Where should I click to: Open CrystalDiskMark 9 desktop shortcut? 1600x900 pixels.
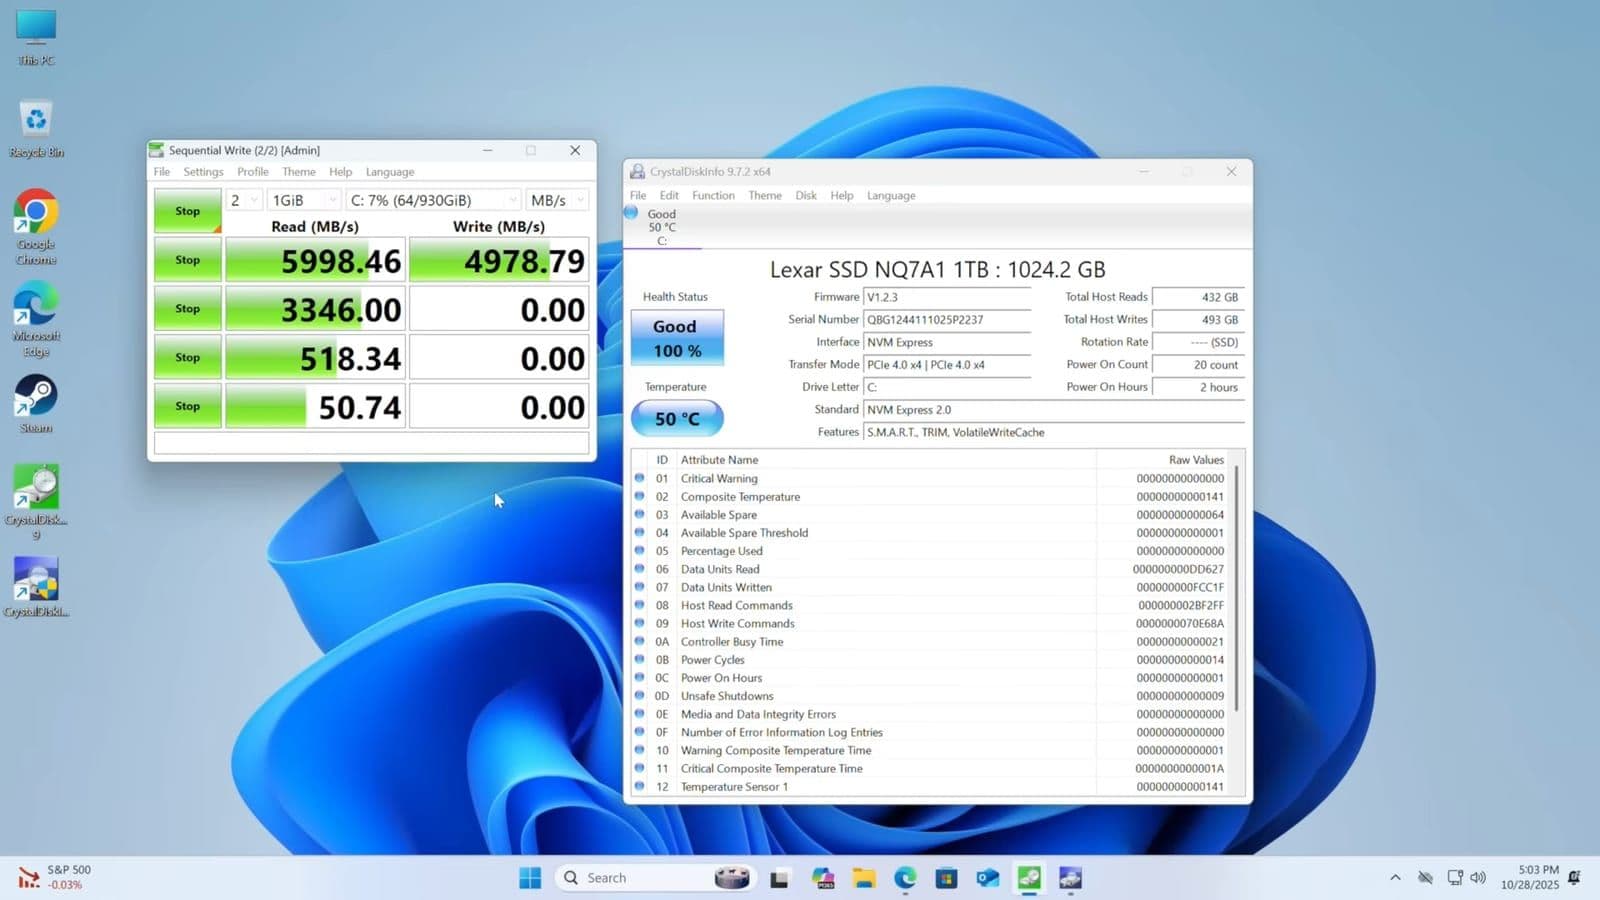coord(36,503)
